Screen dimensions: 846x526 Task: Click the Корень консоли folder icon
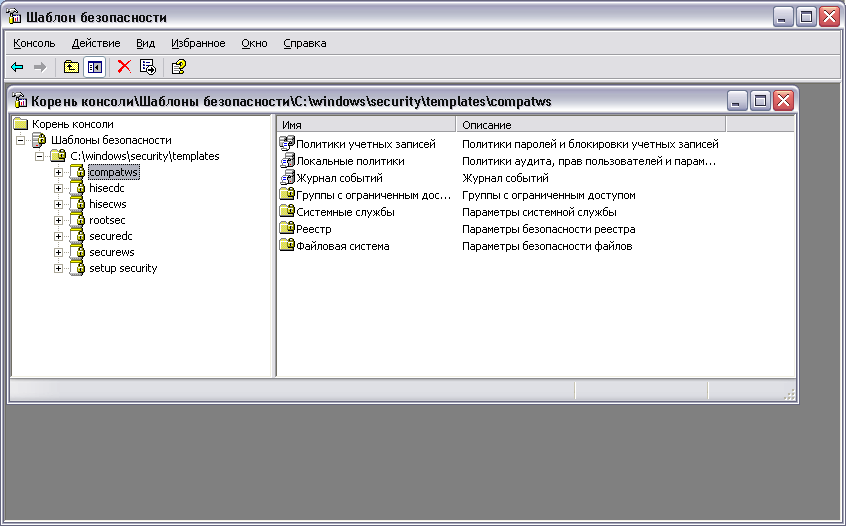(21, 124)
